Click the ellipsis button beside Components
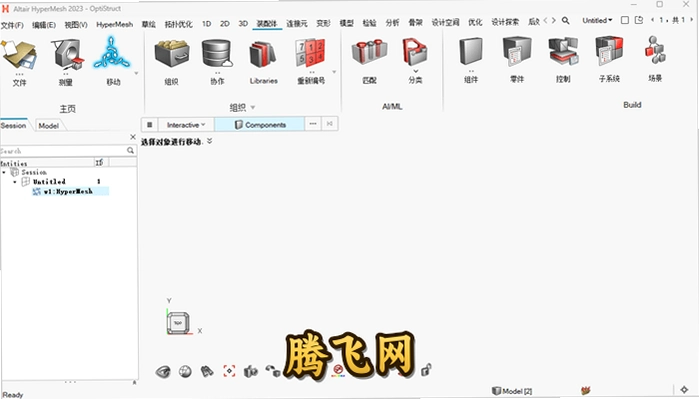Screen dimensions: 699x399 pyautogui.click(x=313, y=124)
